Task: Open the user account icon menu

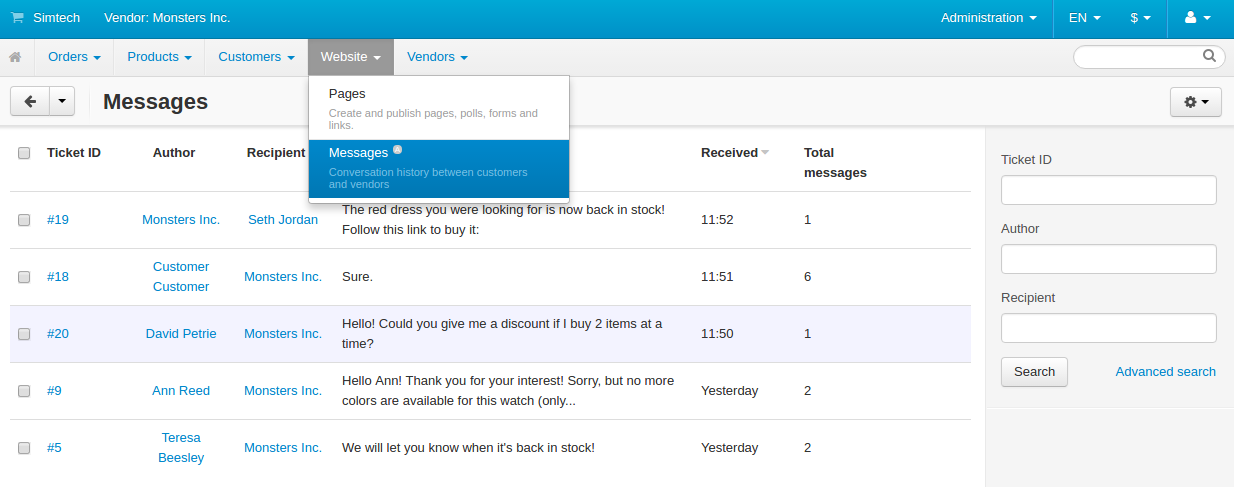Action: pyautogui.click(x=1197, y=18)
